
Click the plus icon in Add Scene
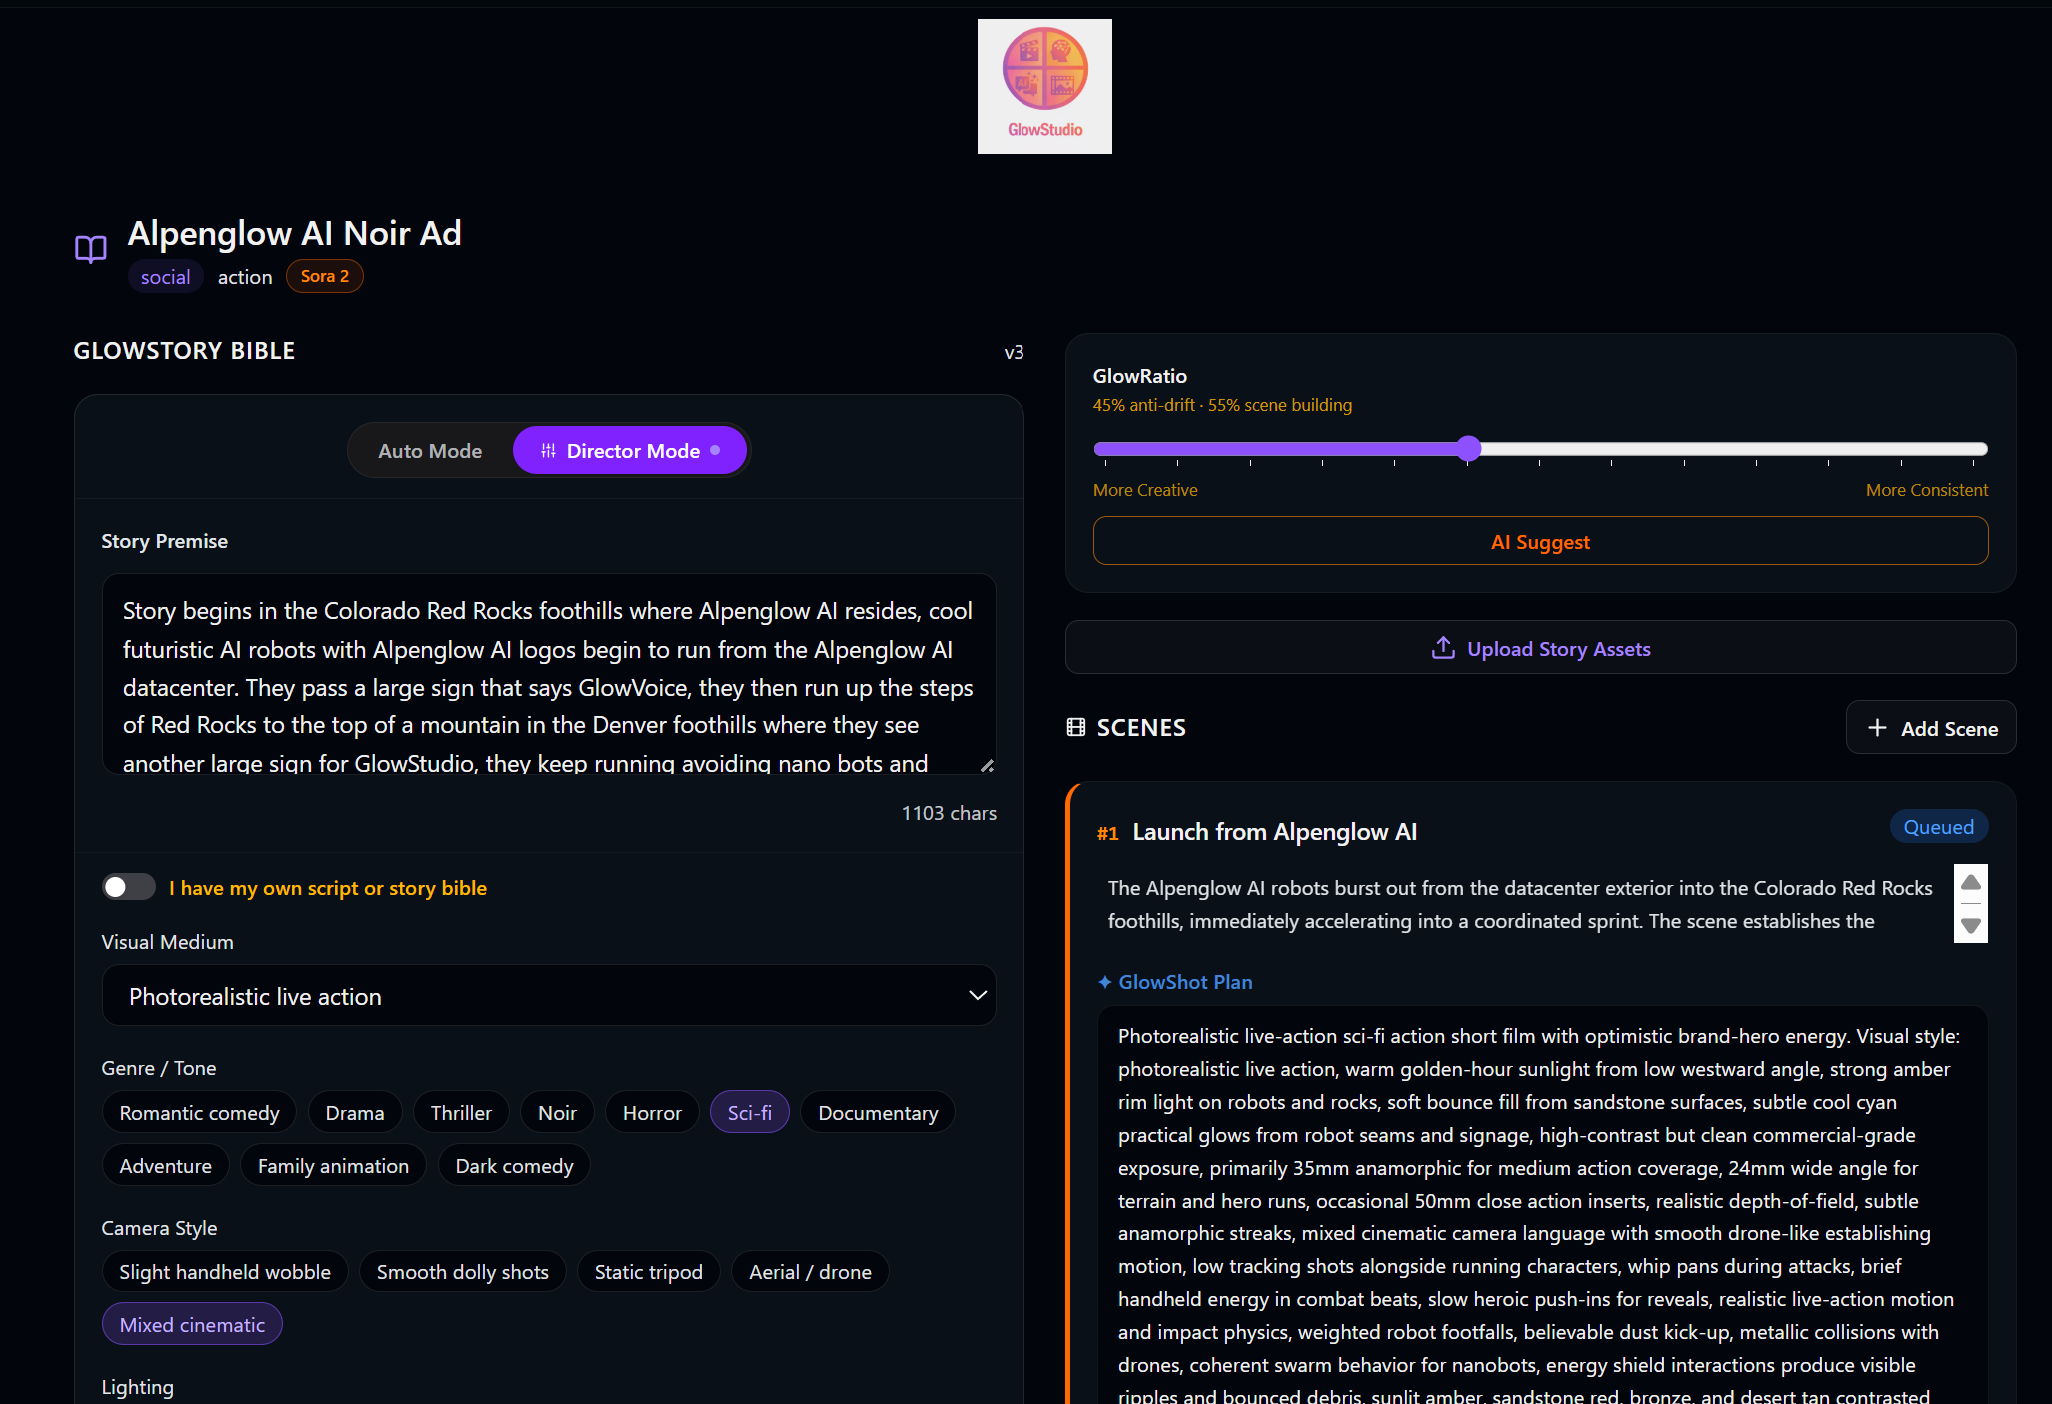click(1877, 728)
